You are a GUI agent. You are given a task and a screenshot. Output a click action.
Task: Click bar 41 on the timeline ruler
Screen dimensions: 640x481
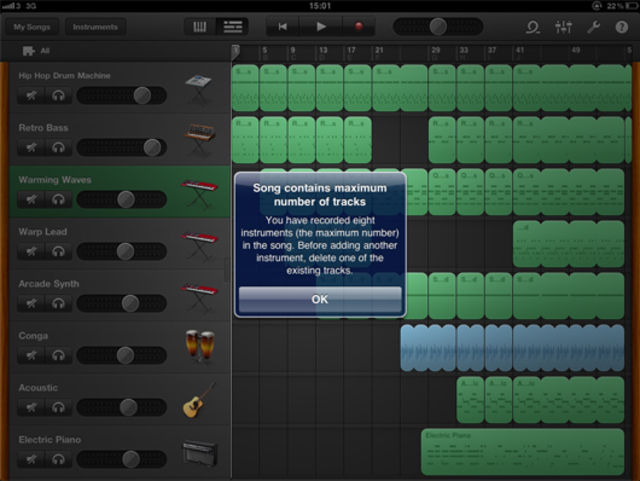coord(520,50)
